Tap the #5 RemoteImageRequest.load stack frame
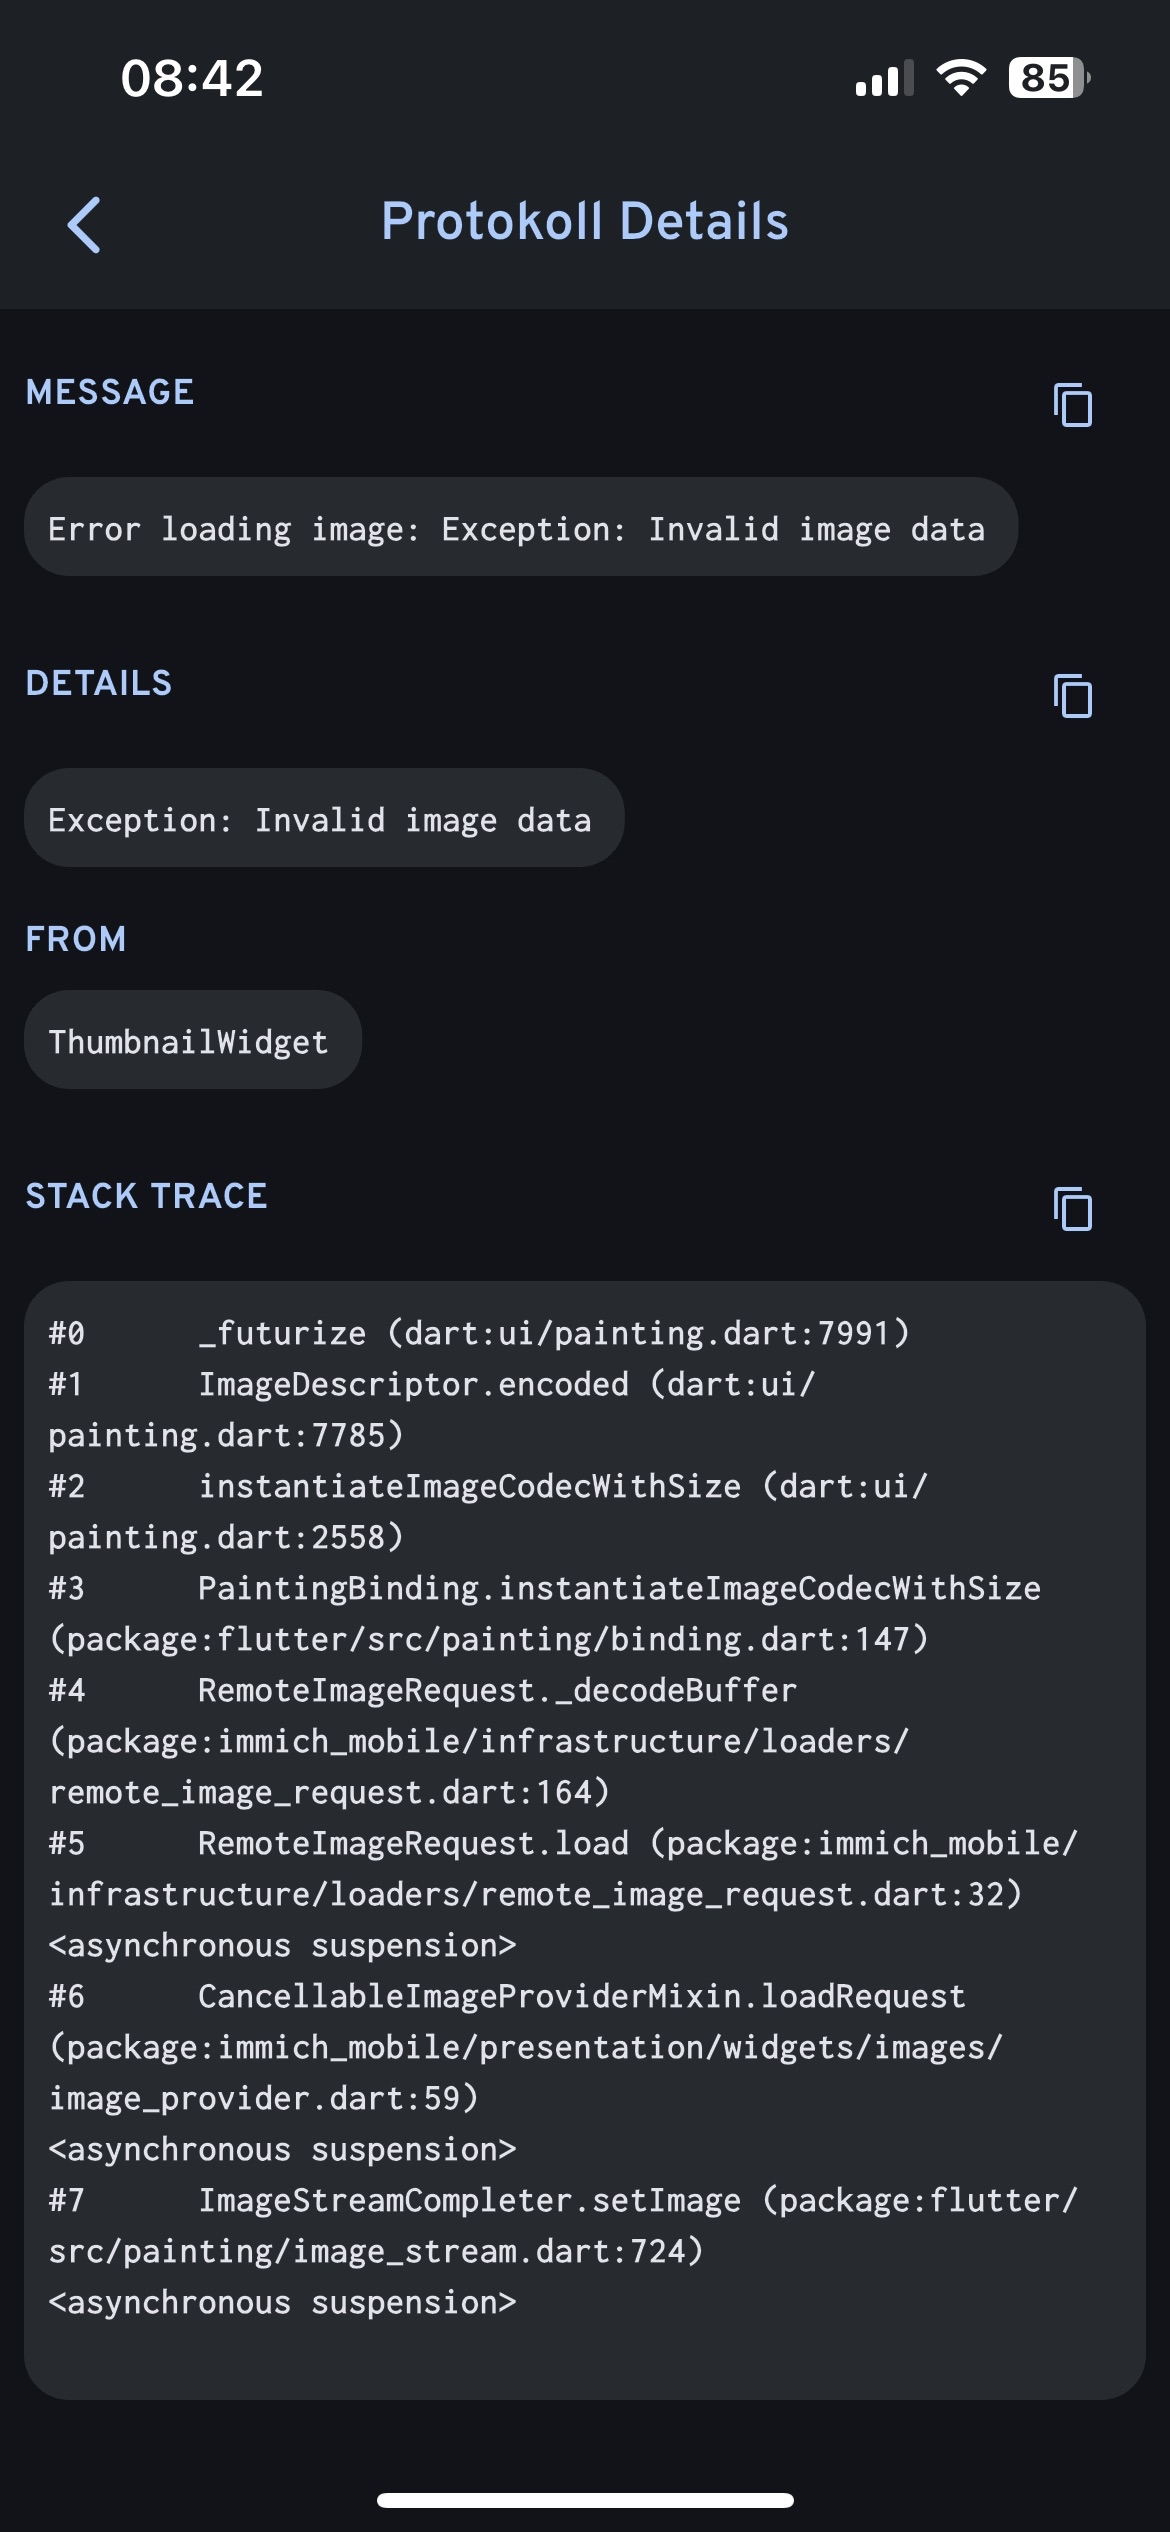Screen dimensions: 1170x2532 point(560,1868)
